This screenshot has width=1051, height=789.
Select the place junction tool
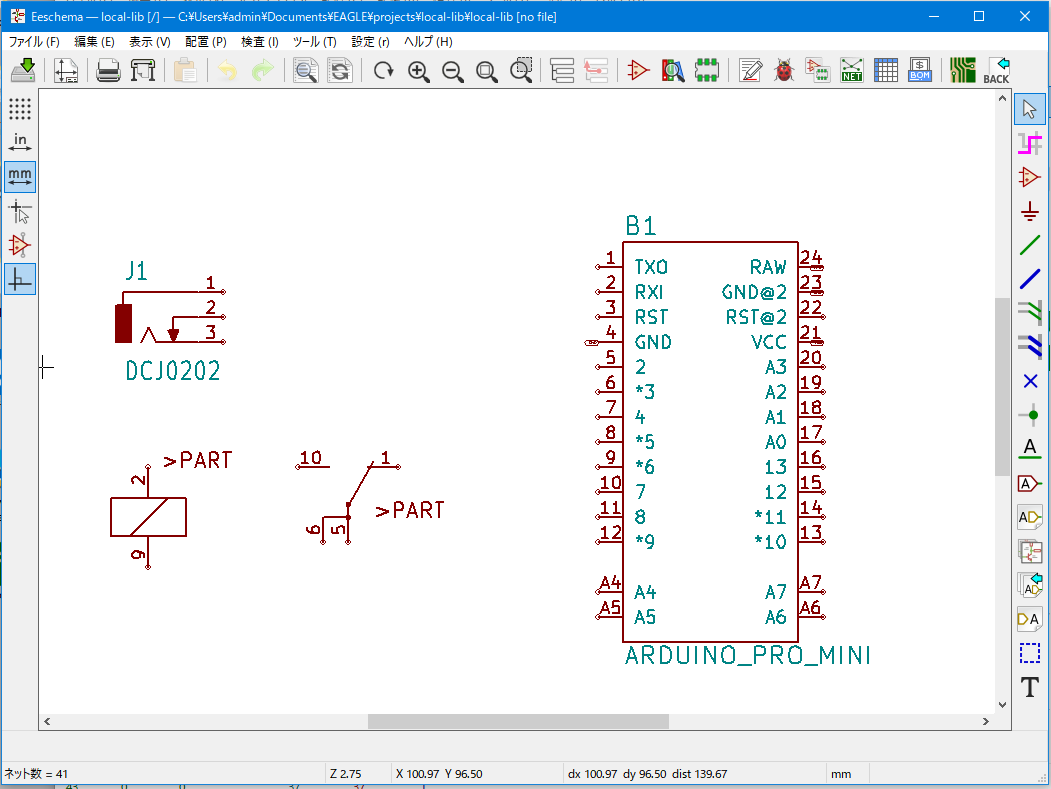(1030, 416)
